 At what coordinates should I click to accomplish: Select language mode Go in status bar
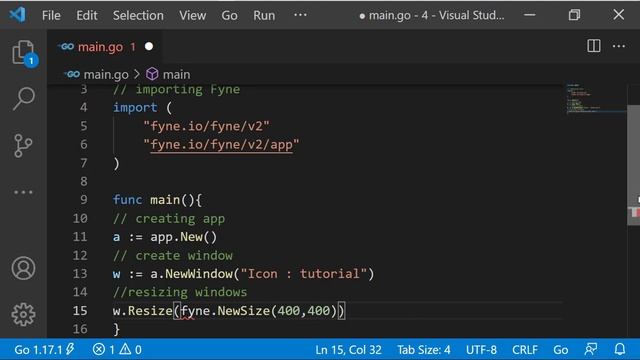coord(560,349)
